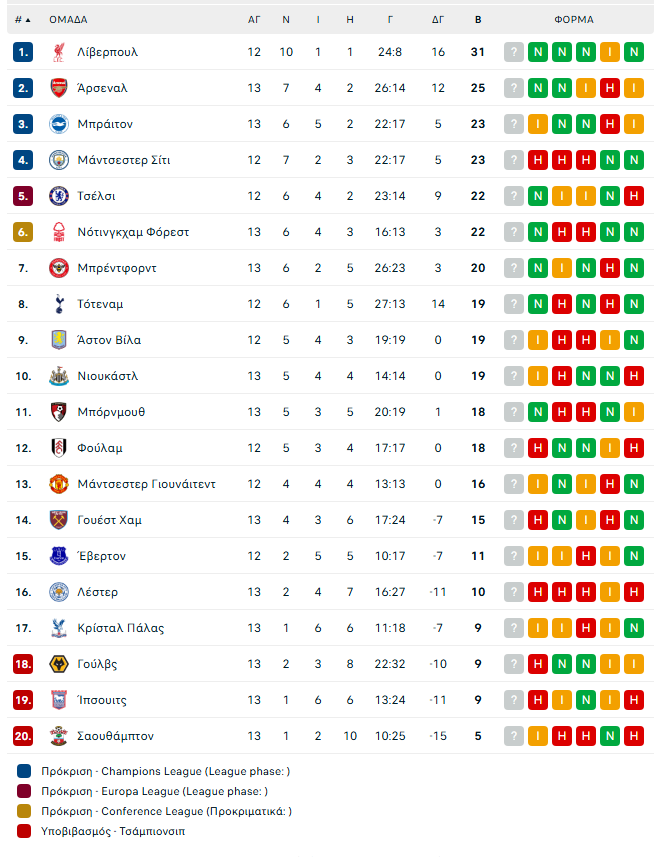Sort standings by points column Β
655x857 pixels.
tap(478, 19)
